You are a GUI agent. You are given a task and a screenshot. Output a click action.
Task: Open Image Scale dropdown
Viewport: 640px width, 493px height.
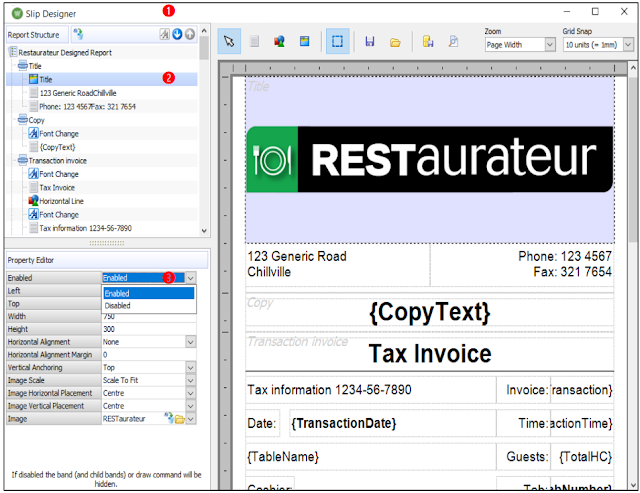coord(191,380)
